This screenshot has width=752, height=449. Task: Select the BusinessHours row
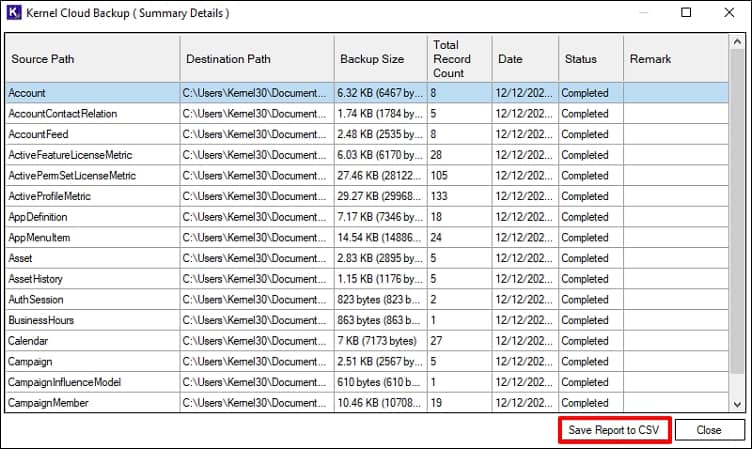(367, 320)
